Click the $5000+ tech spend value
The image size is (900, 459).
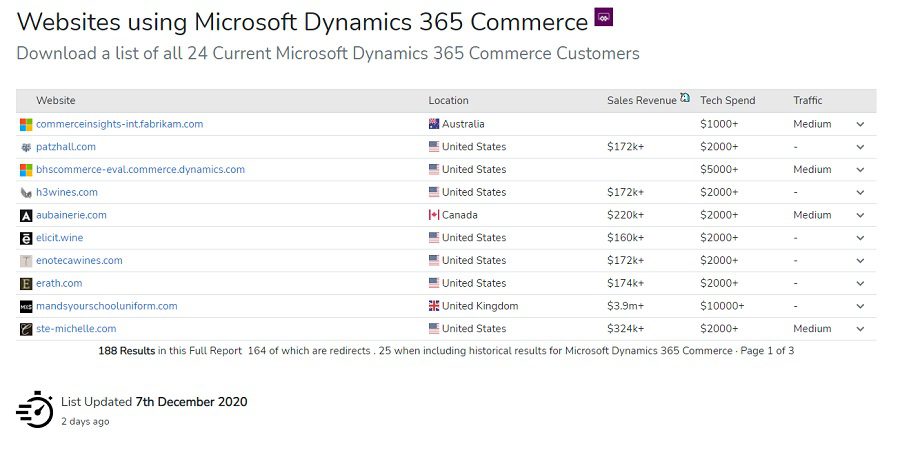(x=719, y=170)
